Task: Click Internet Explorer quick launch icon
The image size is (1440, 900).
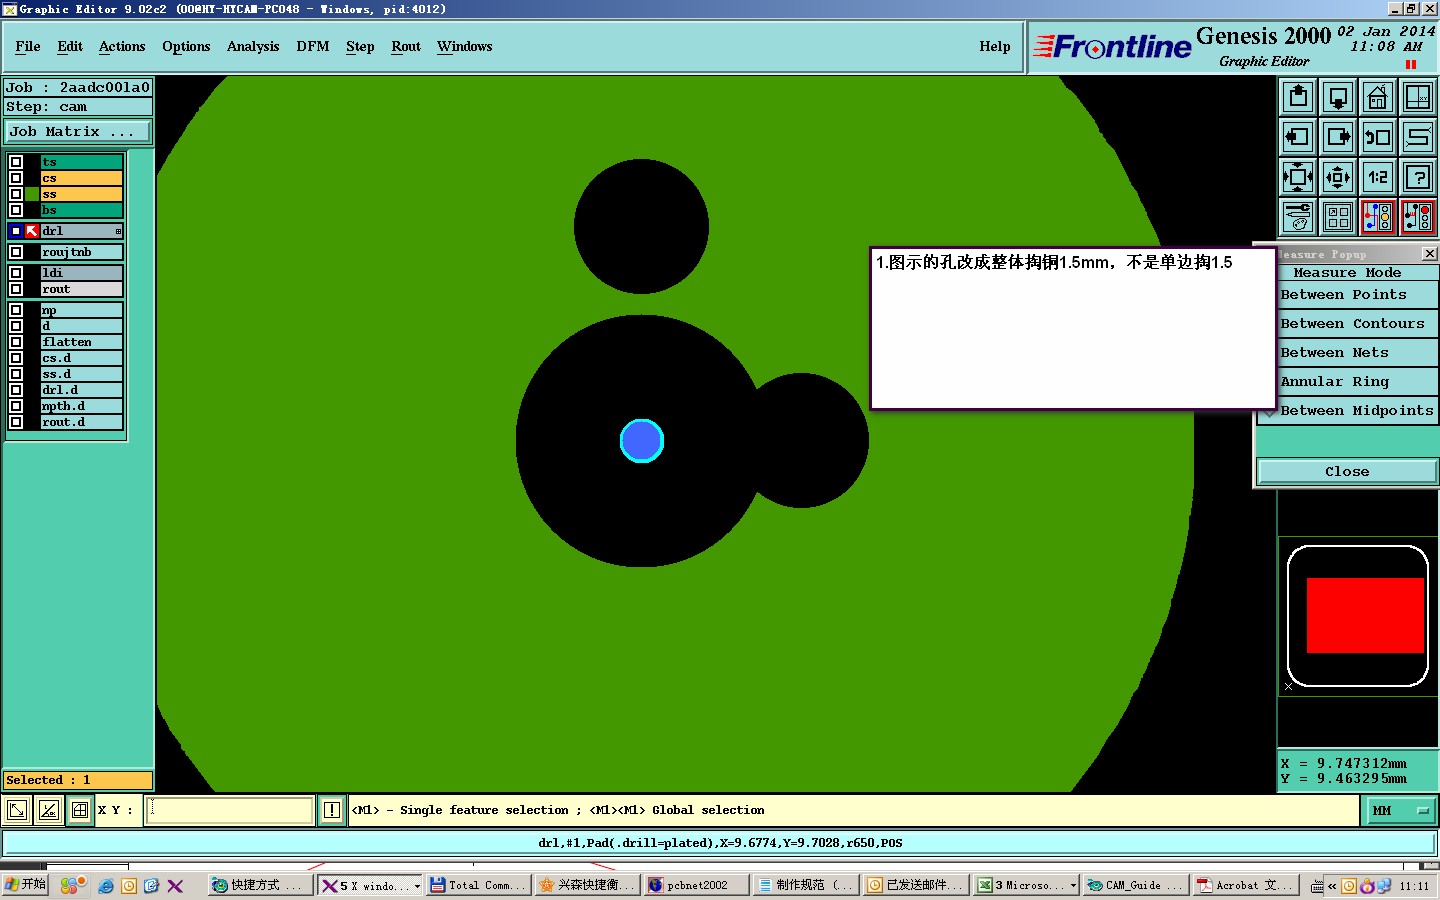Action: click(x=106, y=886)
